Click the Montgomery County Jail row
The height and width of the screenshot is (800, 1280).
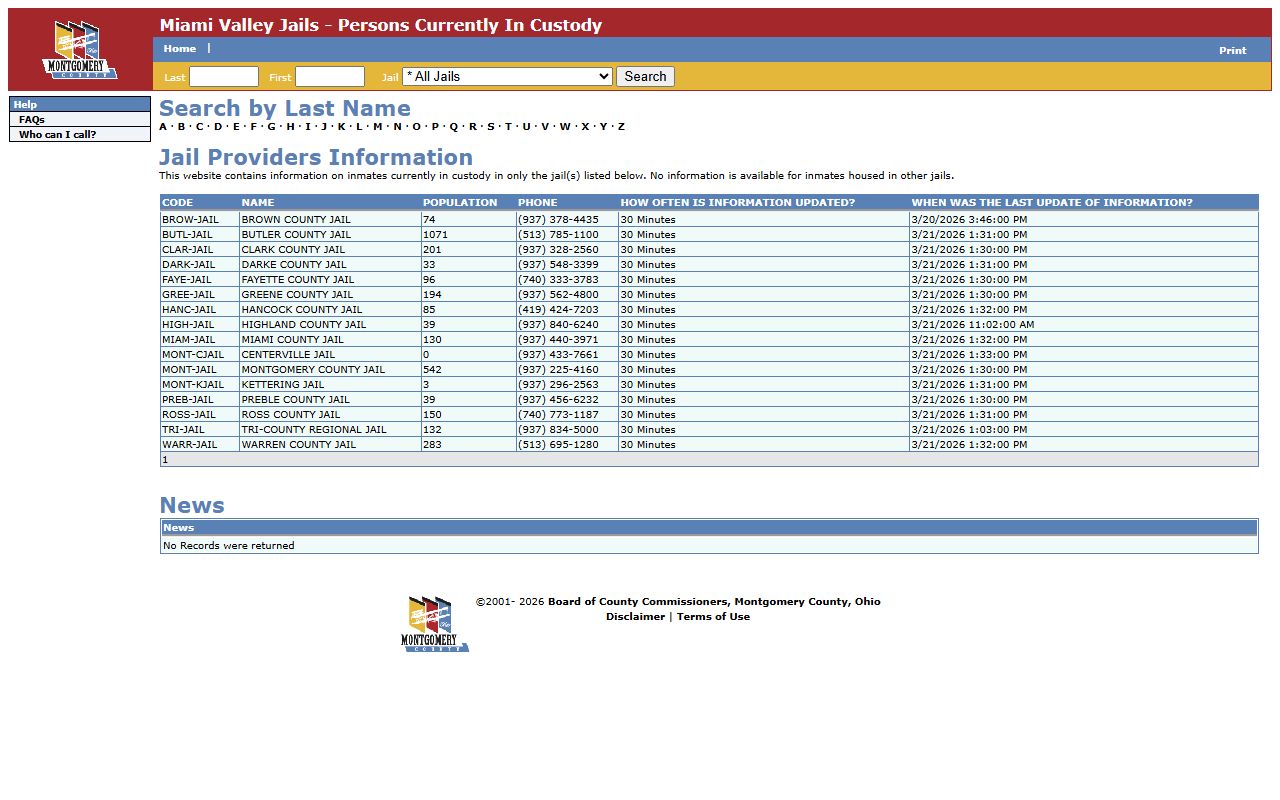point(313,370)
